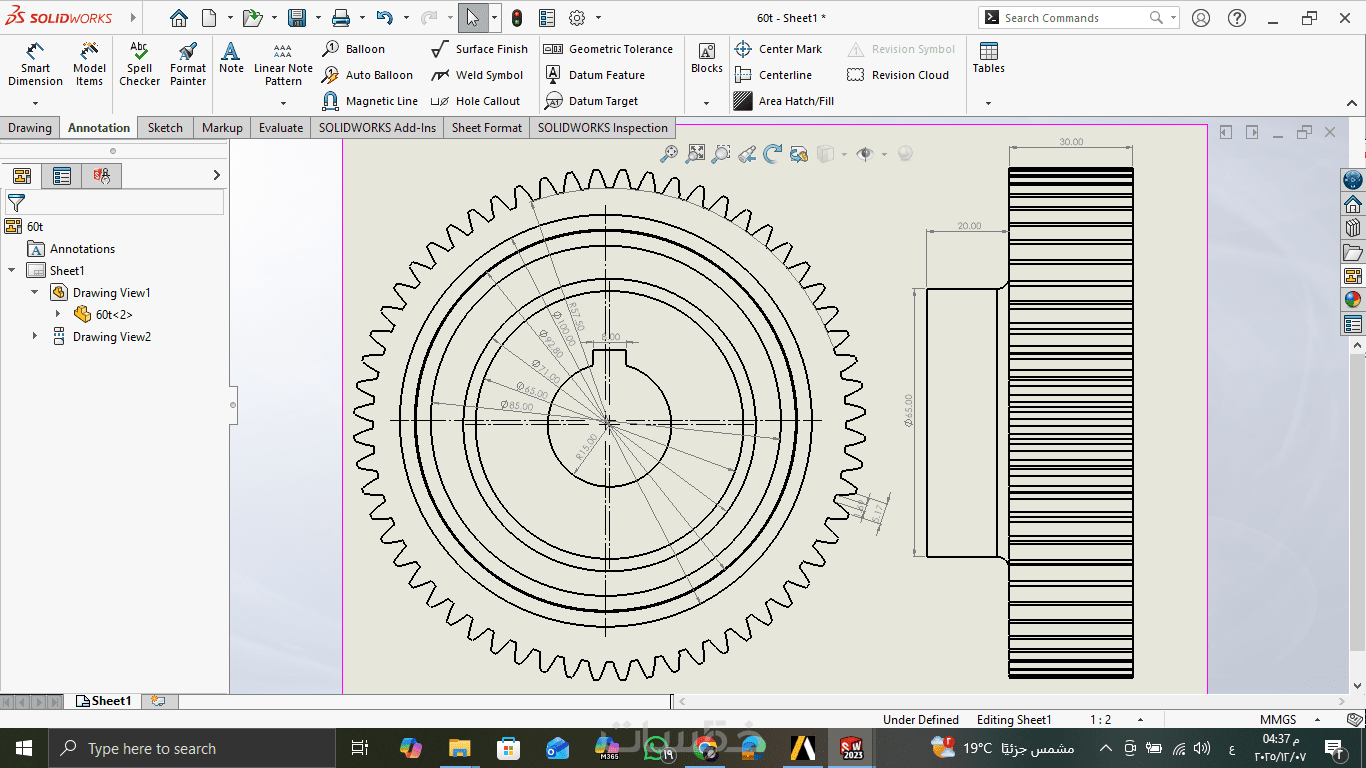The width and height of the screenshot is (1366, 768).
Task: Switch to the PropertyManager tab in left panel
Action: (62, 176)
